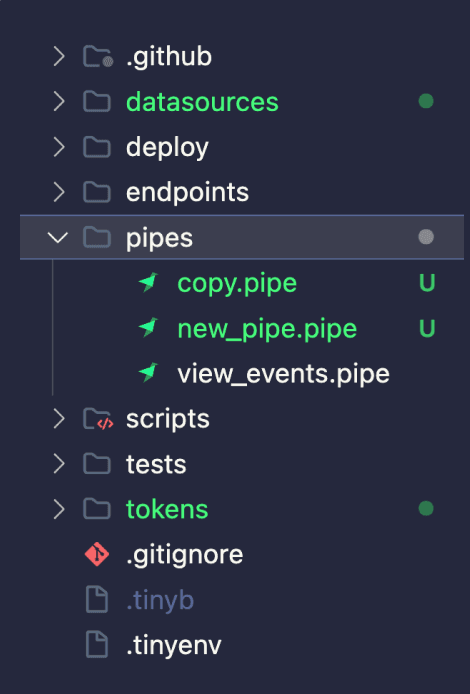Click the untracked U badge on copy.pipe
The image size is (470, 694).
pos(427,283)
